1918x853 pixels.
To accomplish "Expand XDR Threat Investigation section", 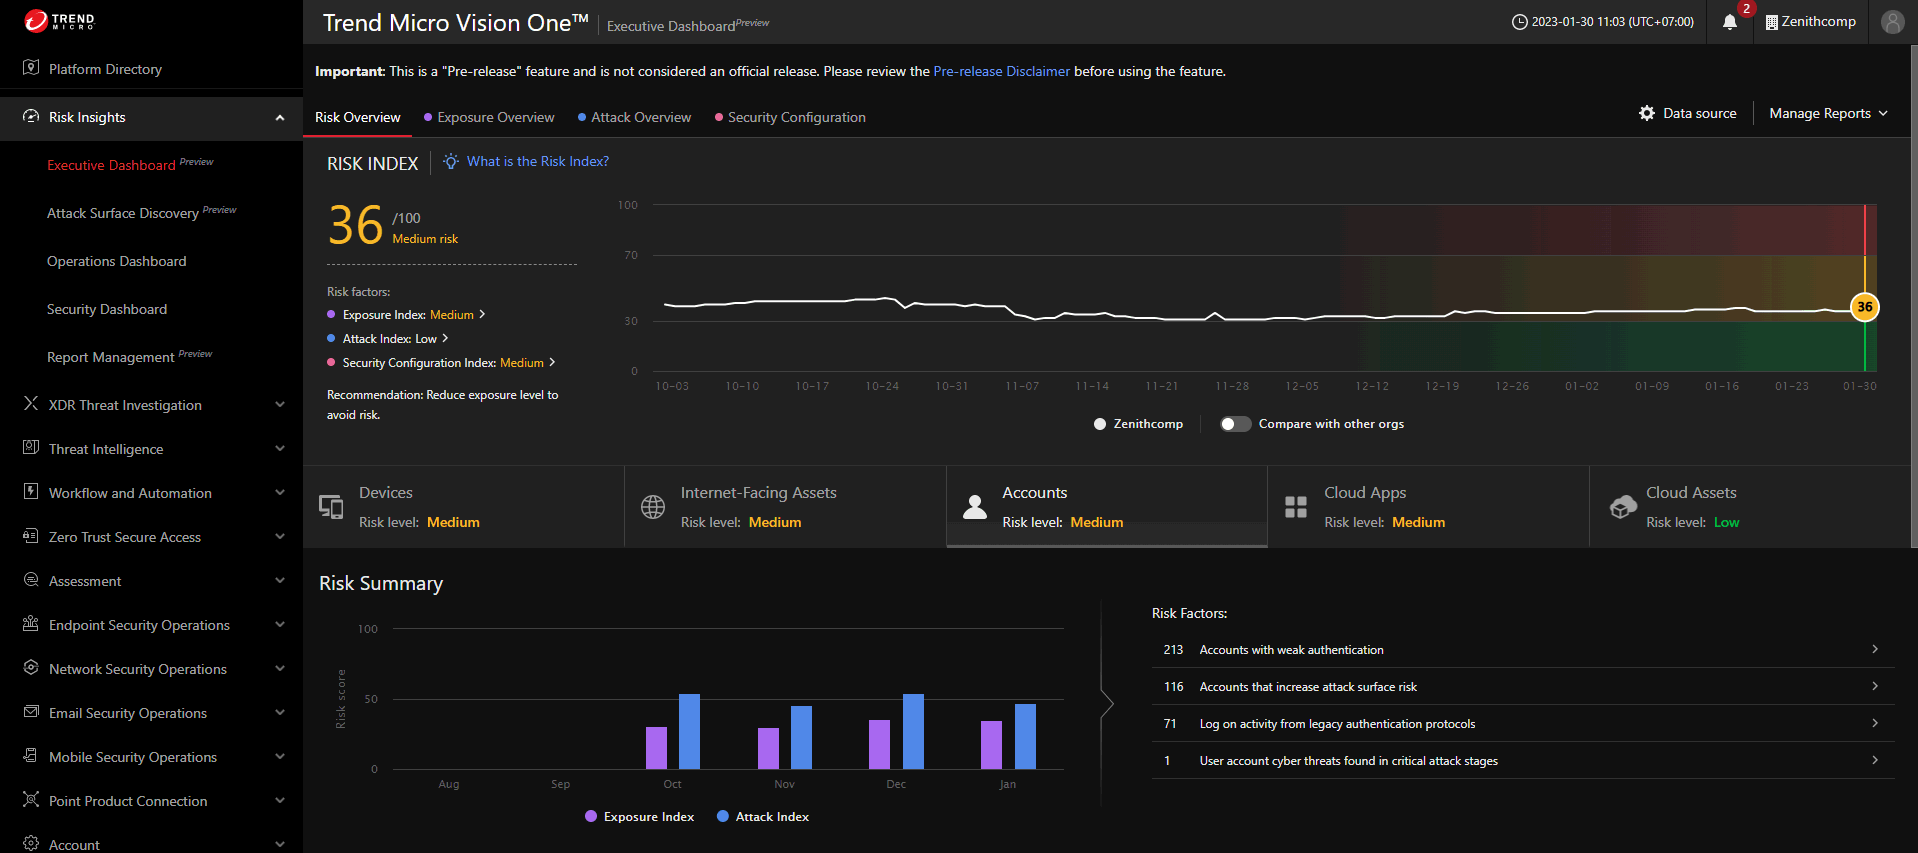I will 280,404.
